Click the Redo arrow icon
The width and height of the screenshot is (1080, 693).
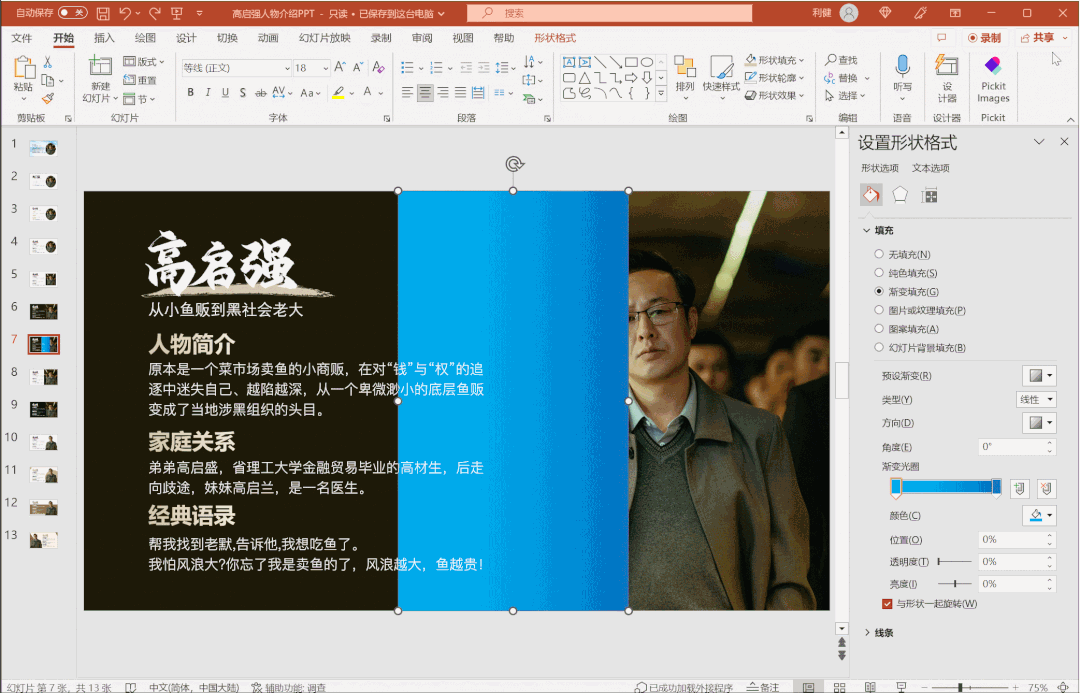click(x=154, y=13)
